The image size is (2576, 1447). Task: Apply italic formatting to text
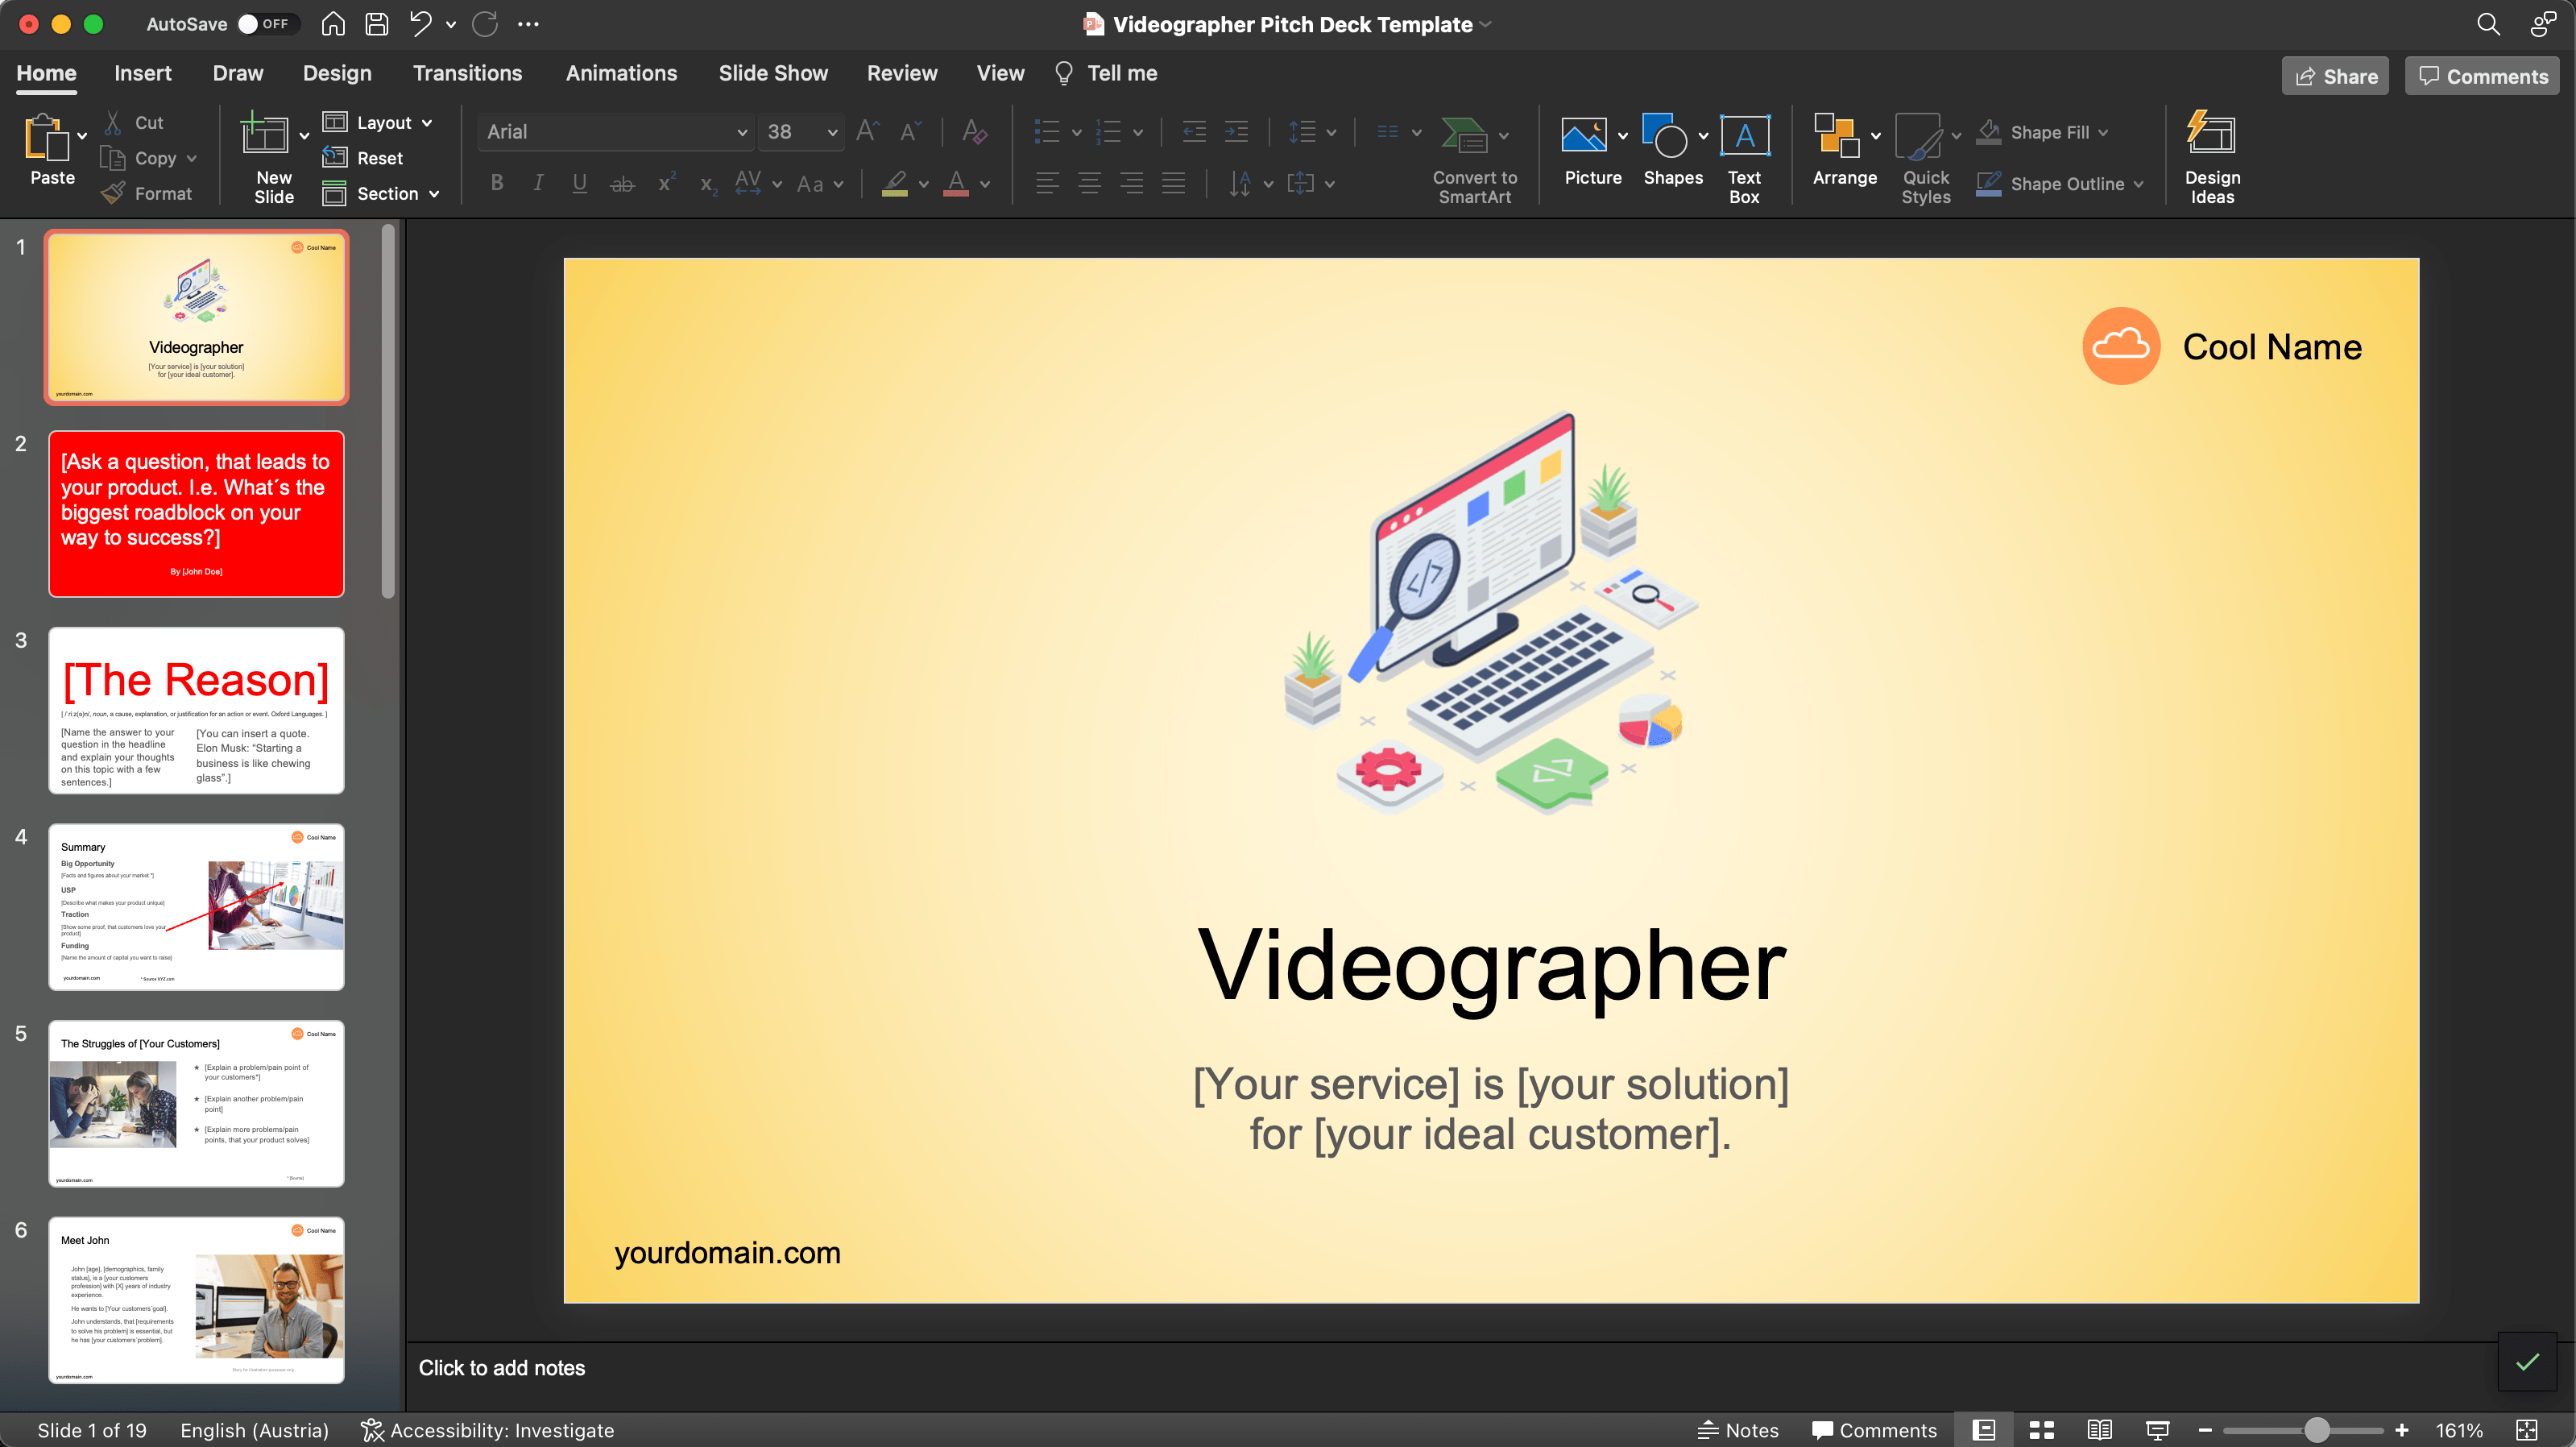(x=538, y=183)
